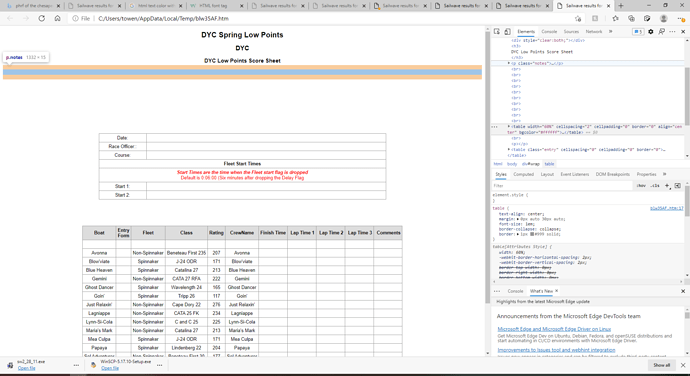
Task: Switch to the Sources tab
Action: point(571,32)
